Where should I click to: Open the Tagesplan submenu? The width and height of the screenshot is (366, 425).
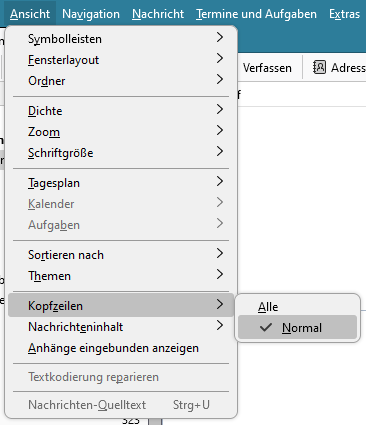(x=121, y=183)
